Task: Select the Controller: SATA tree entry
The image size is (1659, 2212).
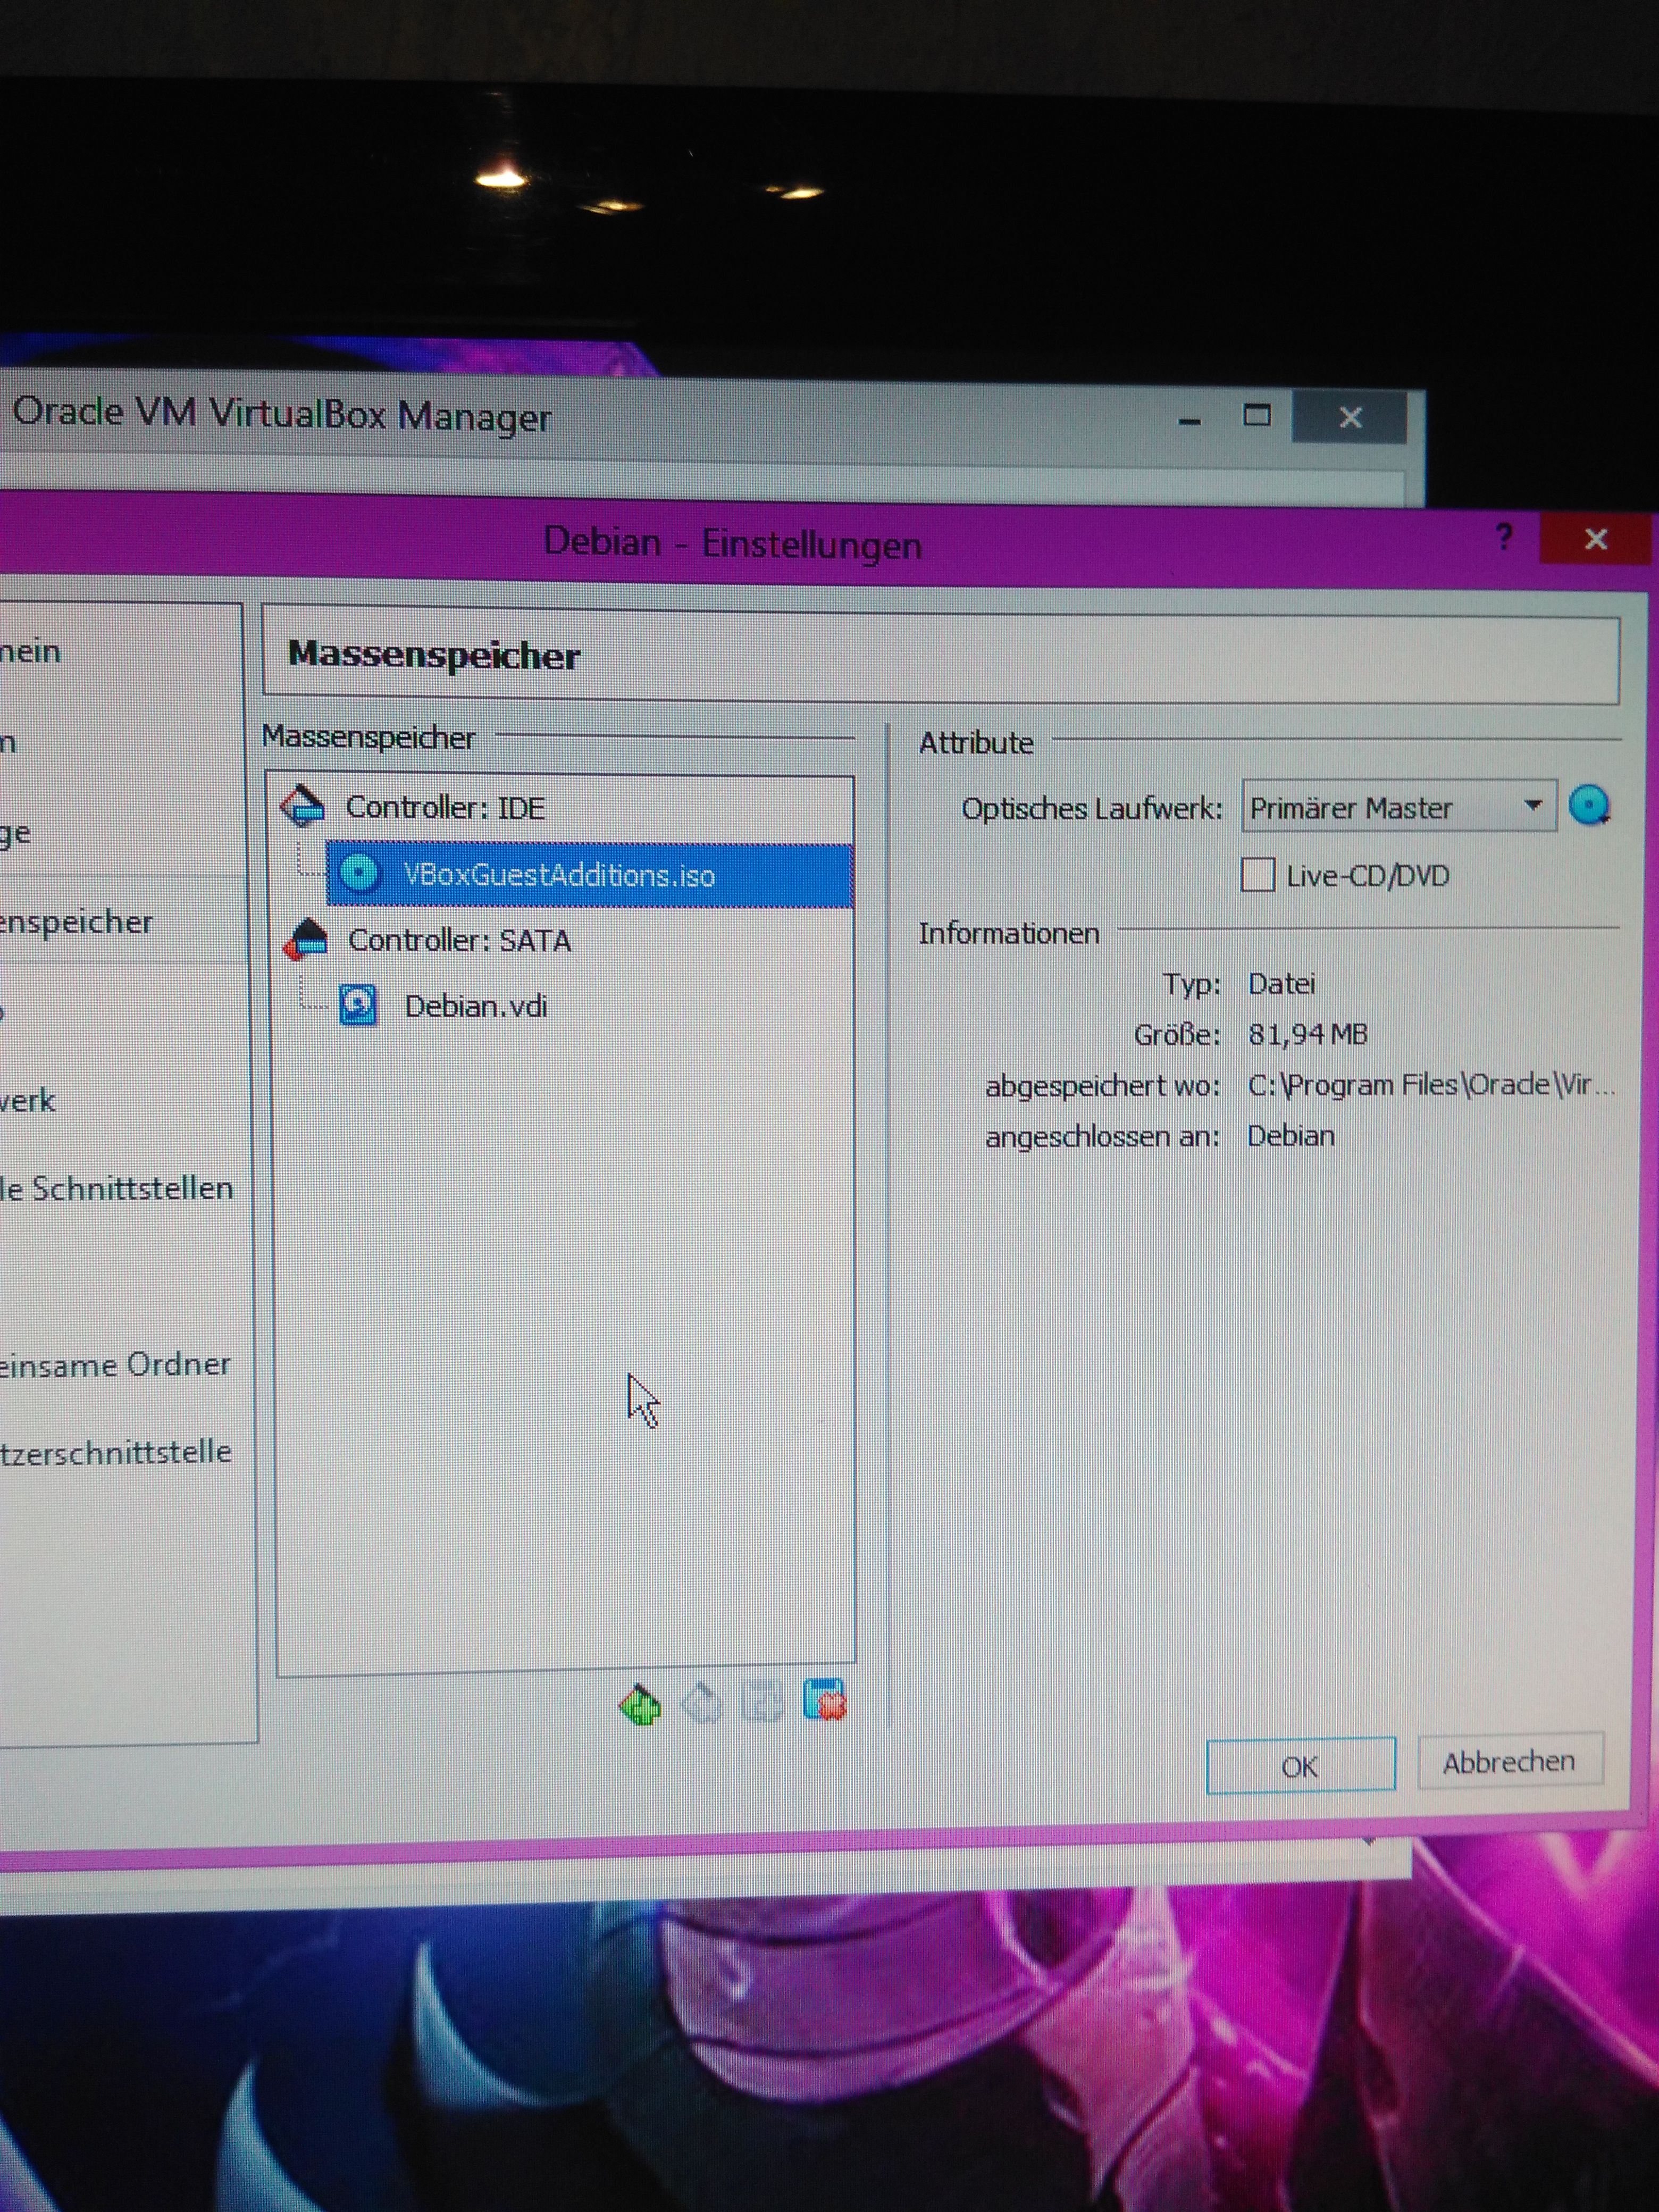Action: point(459,940)
